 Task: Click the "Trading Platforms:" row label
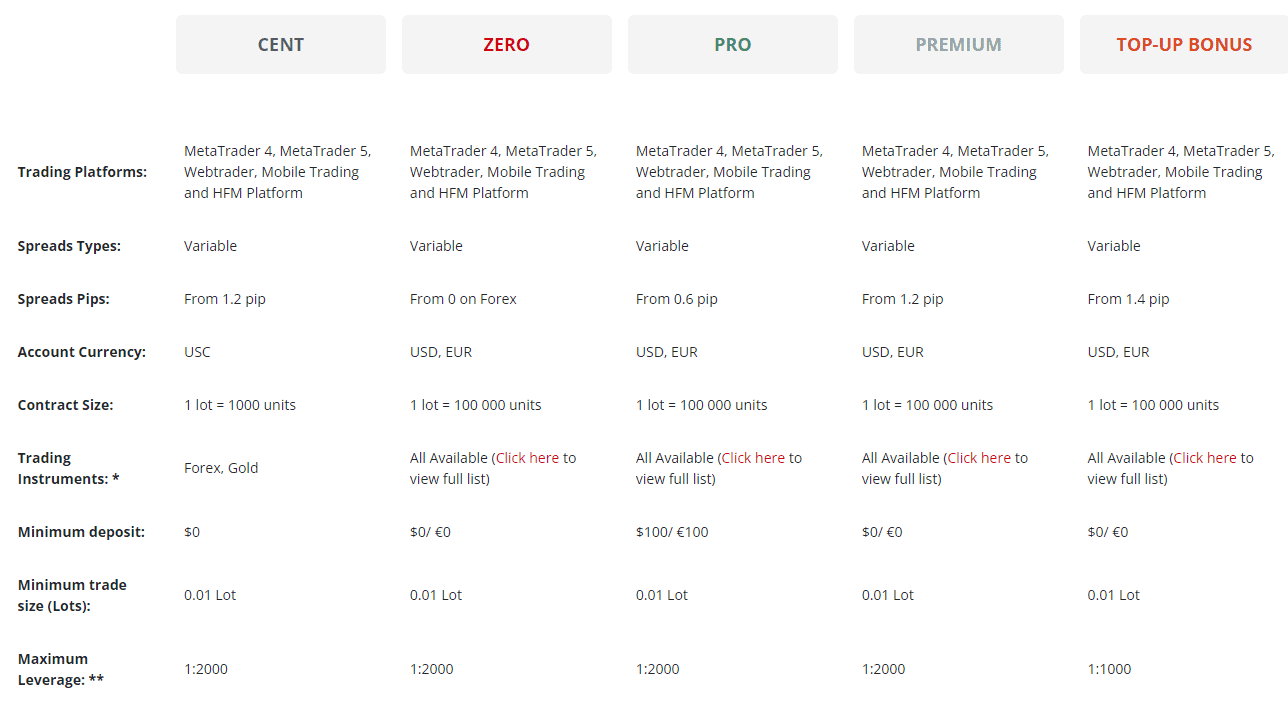[82, 172]
